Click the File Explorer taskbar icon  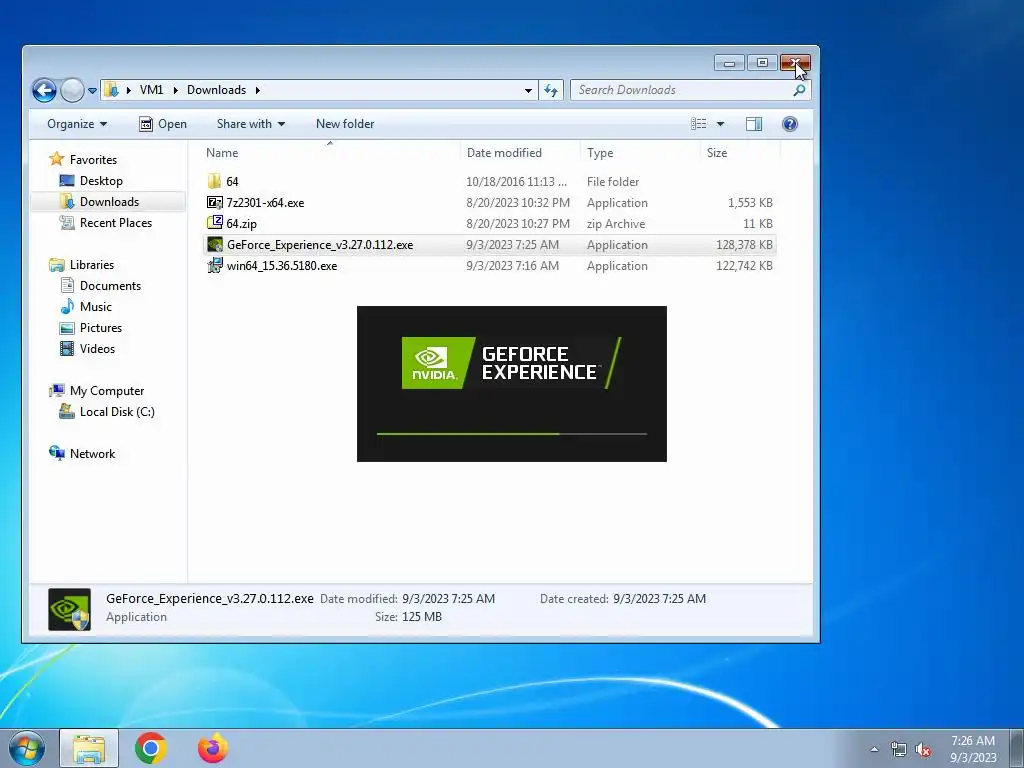[89, 748]
